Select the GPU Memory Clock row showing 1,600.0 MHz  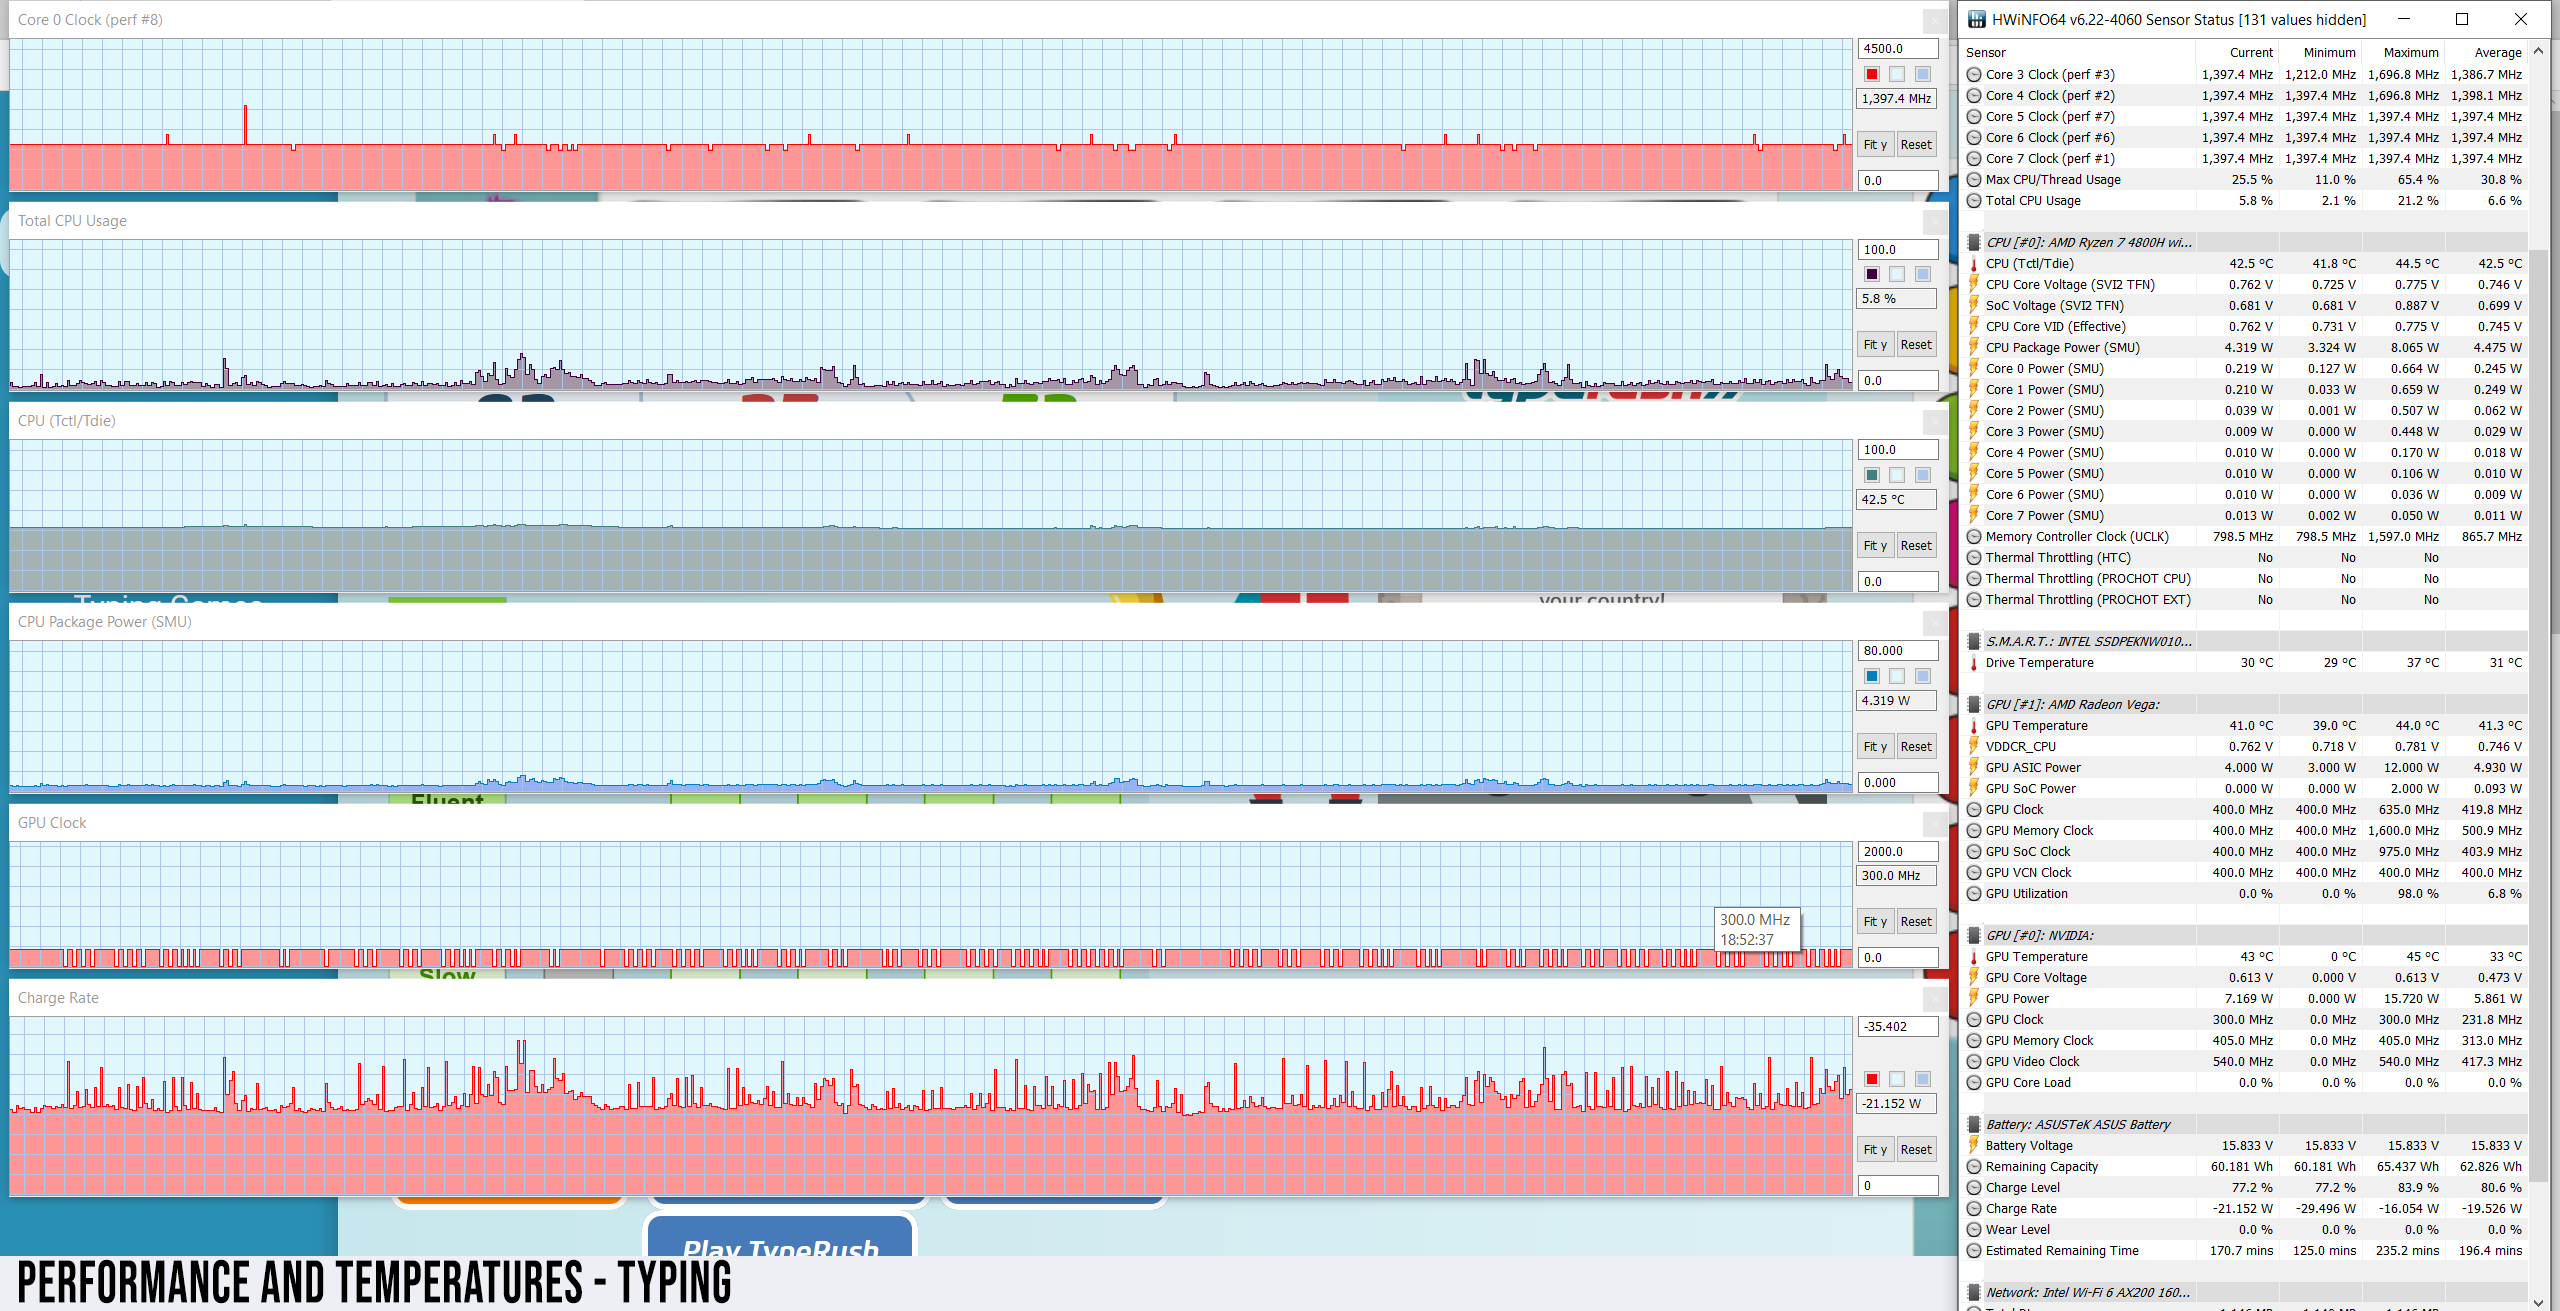[2245, 830]
